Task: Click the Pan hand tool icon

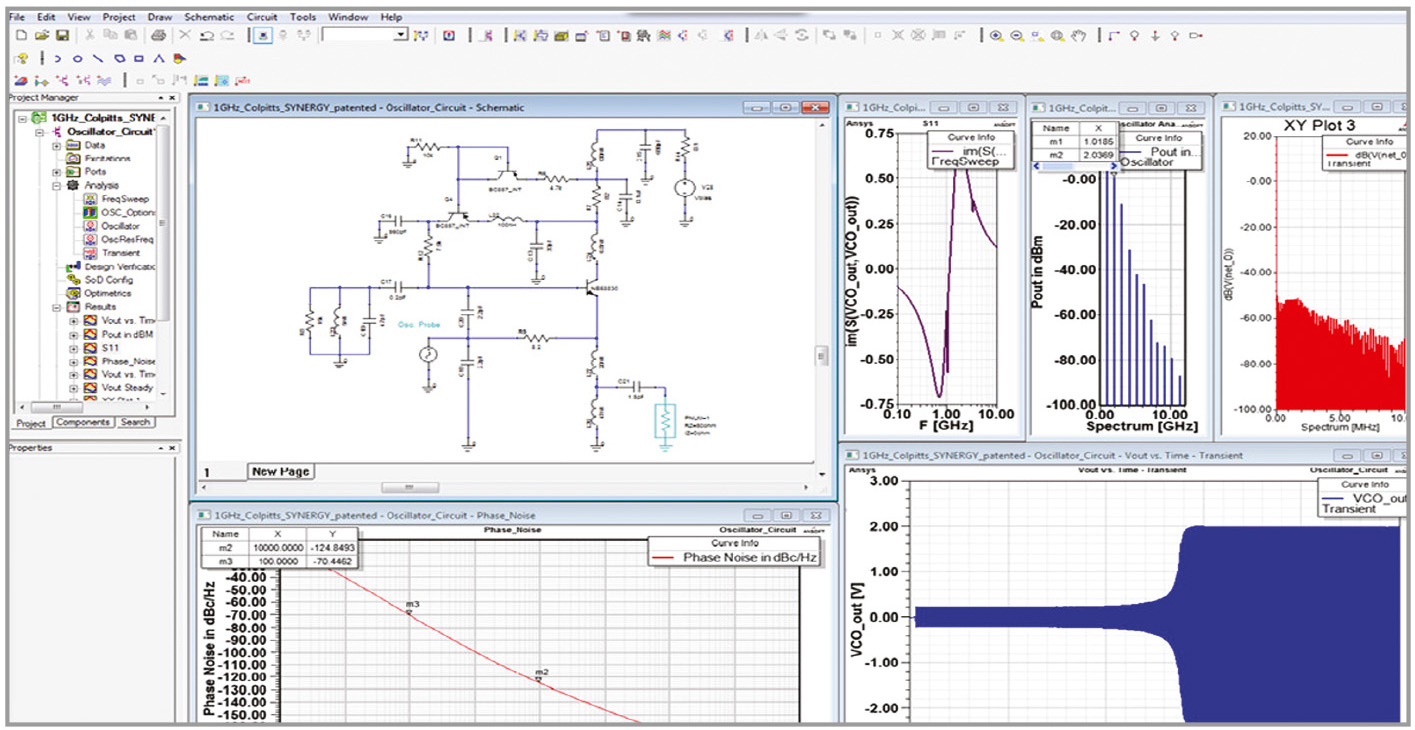Action: [x=1078, y=36]
